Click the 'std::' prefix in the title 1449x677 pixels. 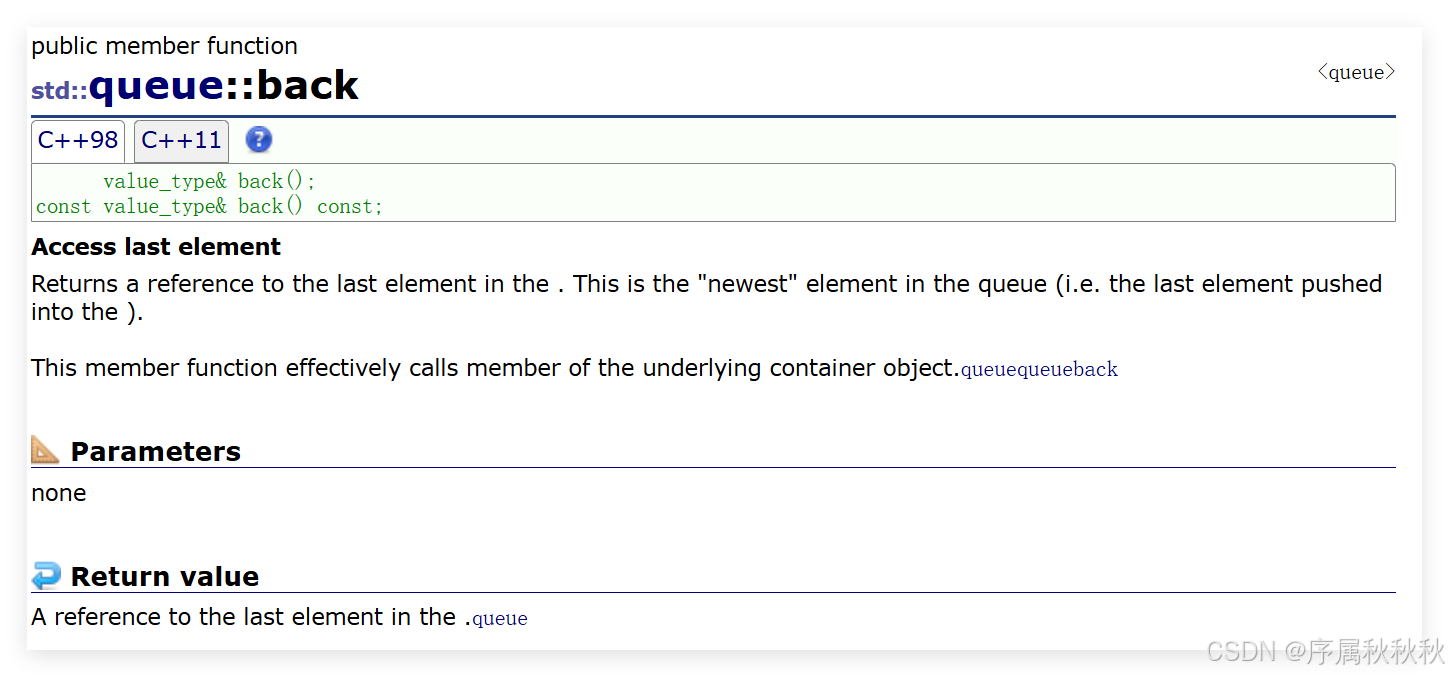click(x=60, y=91)
